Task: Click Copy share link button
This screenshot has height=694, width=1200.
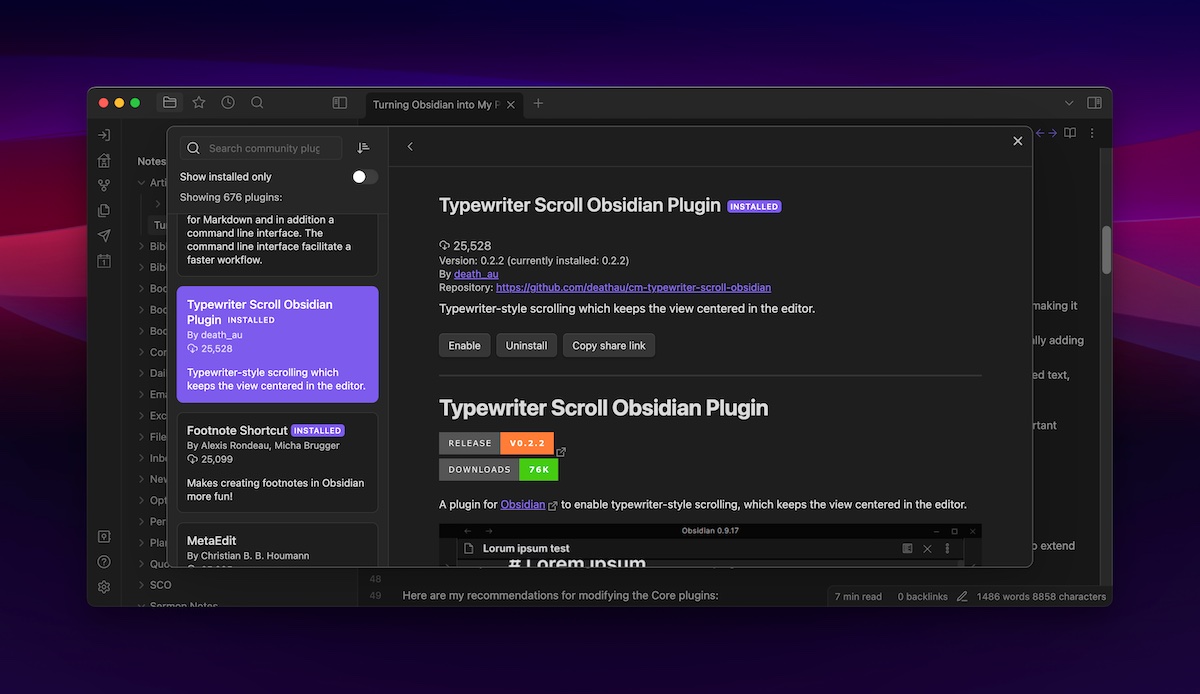Action: click(609, 345)
